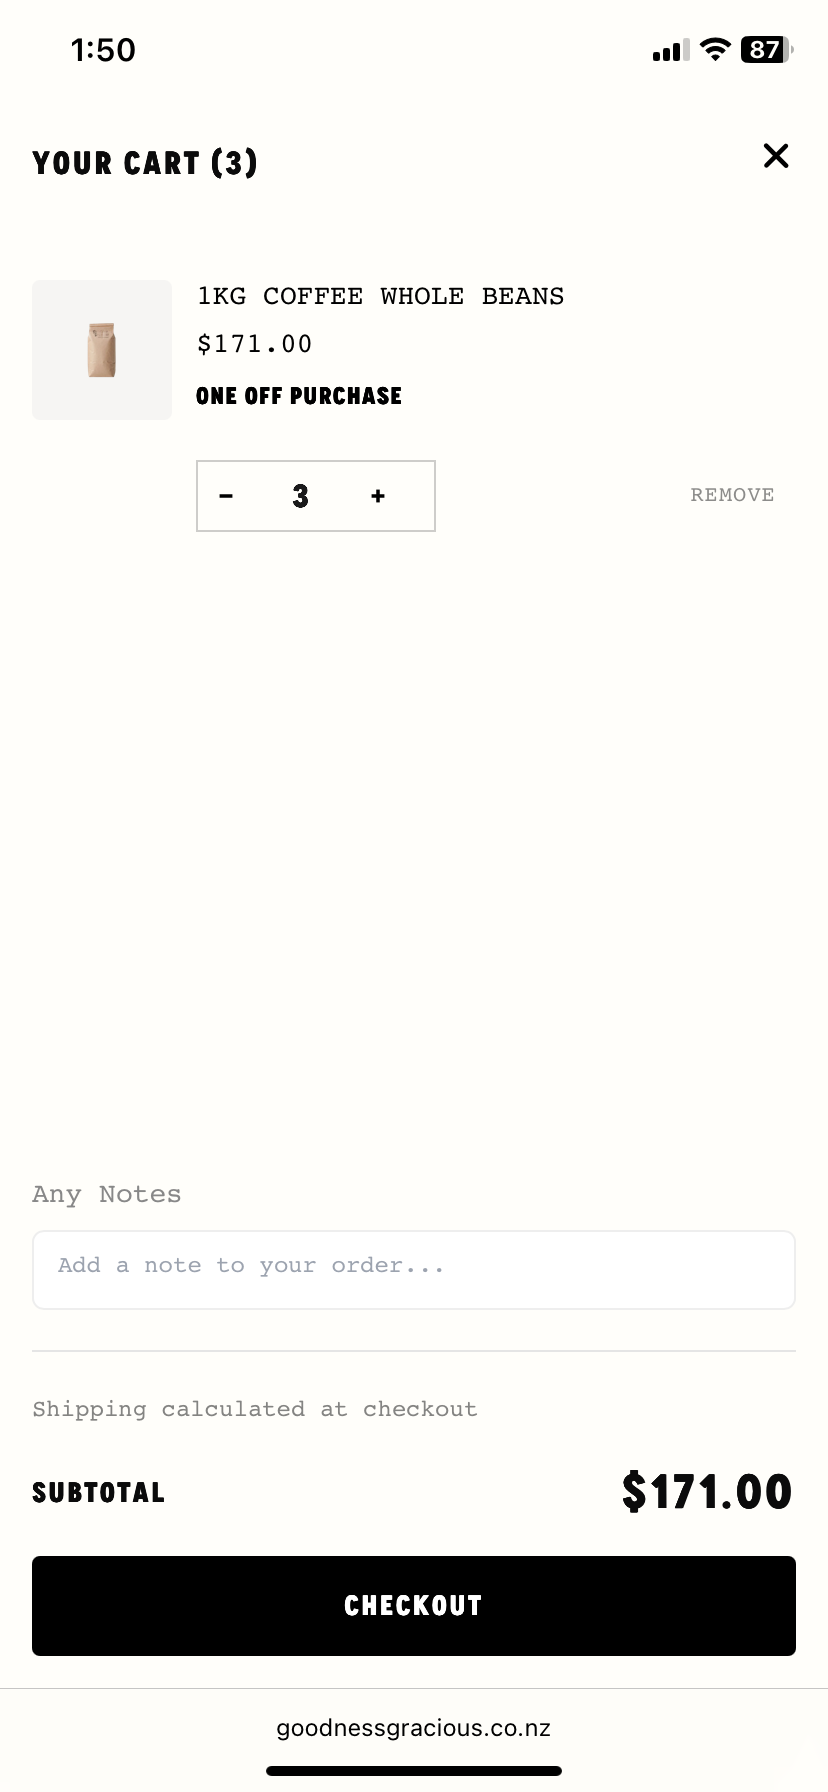
Task: Tap the Shipping calculated at checkout text
Action: (x=255, y=1409)
